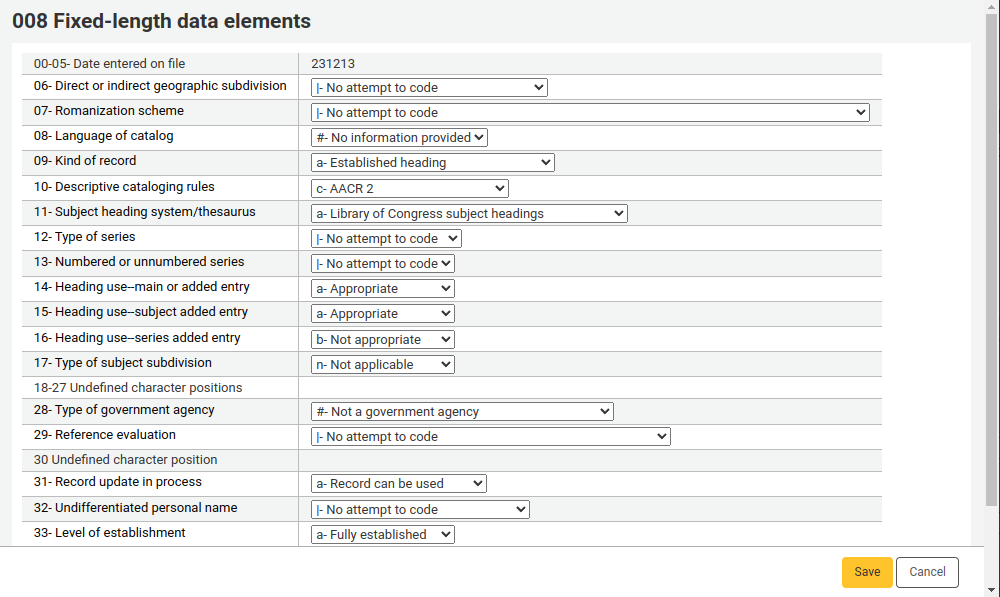The image size is (1000, 597).
Task: Open the 'Numbered or unnumbered series' dropdown
Action: 382,263
